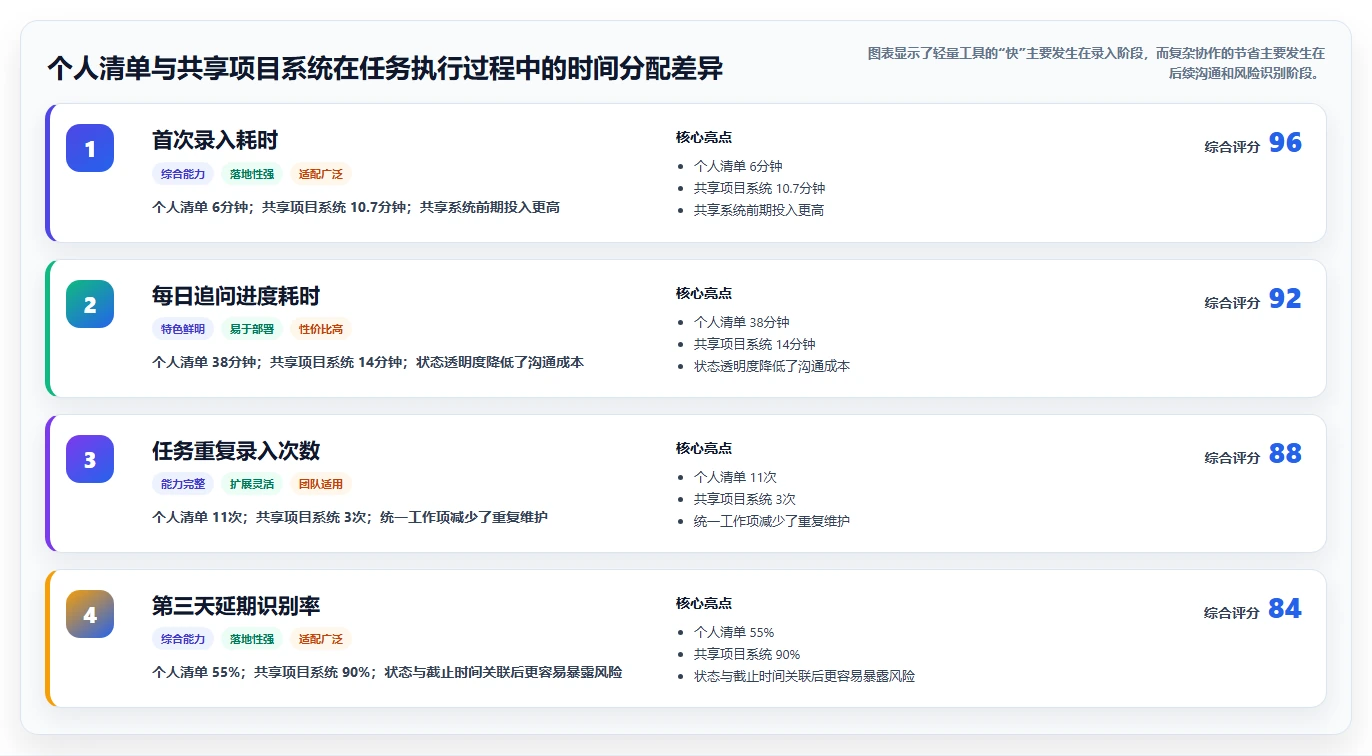The width and height of the screenshot is (1372, 756).
Task: Click 综合评分 label beside score 84
Action: [x=1232, y=613]
